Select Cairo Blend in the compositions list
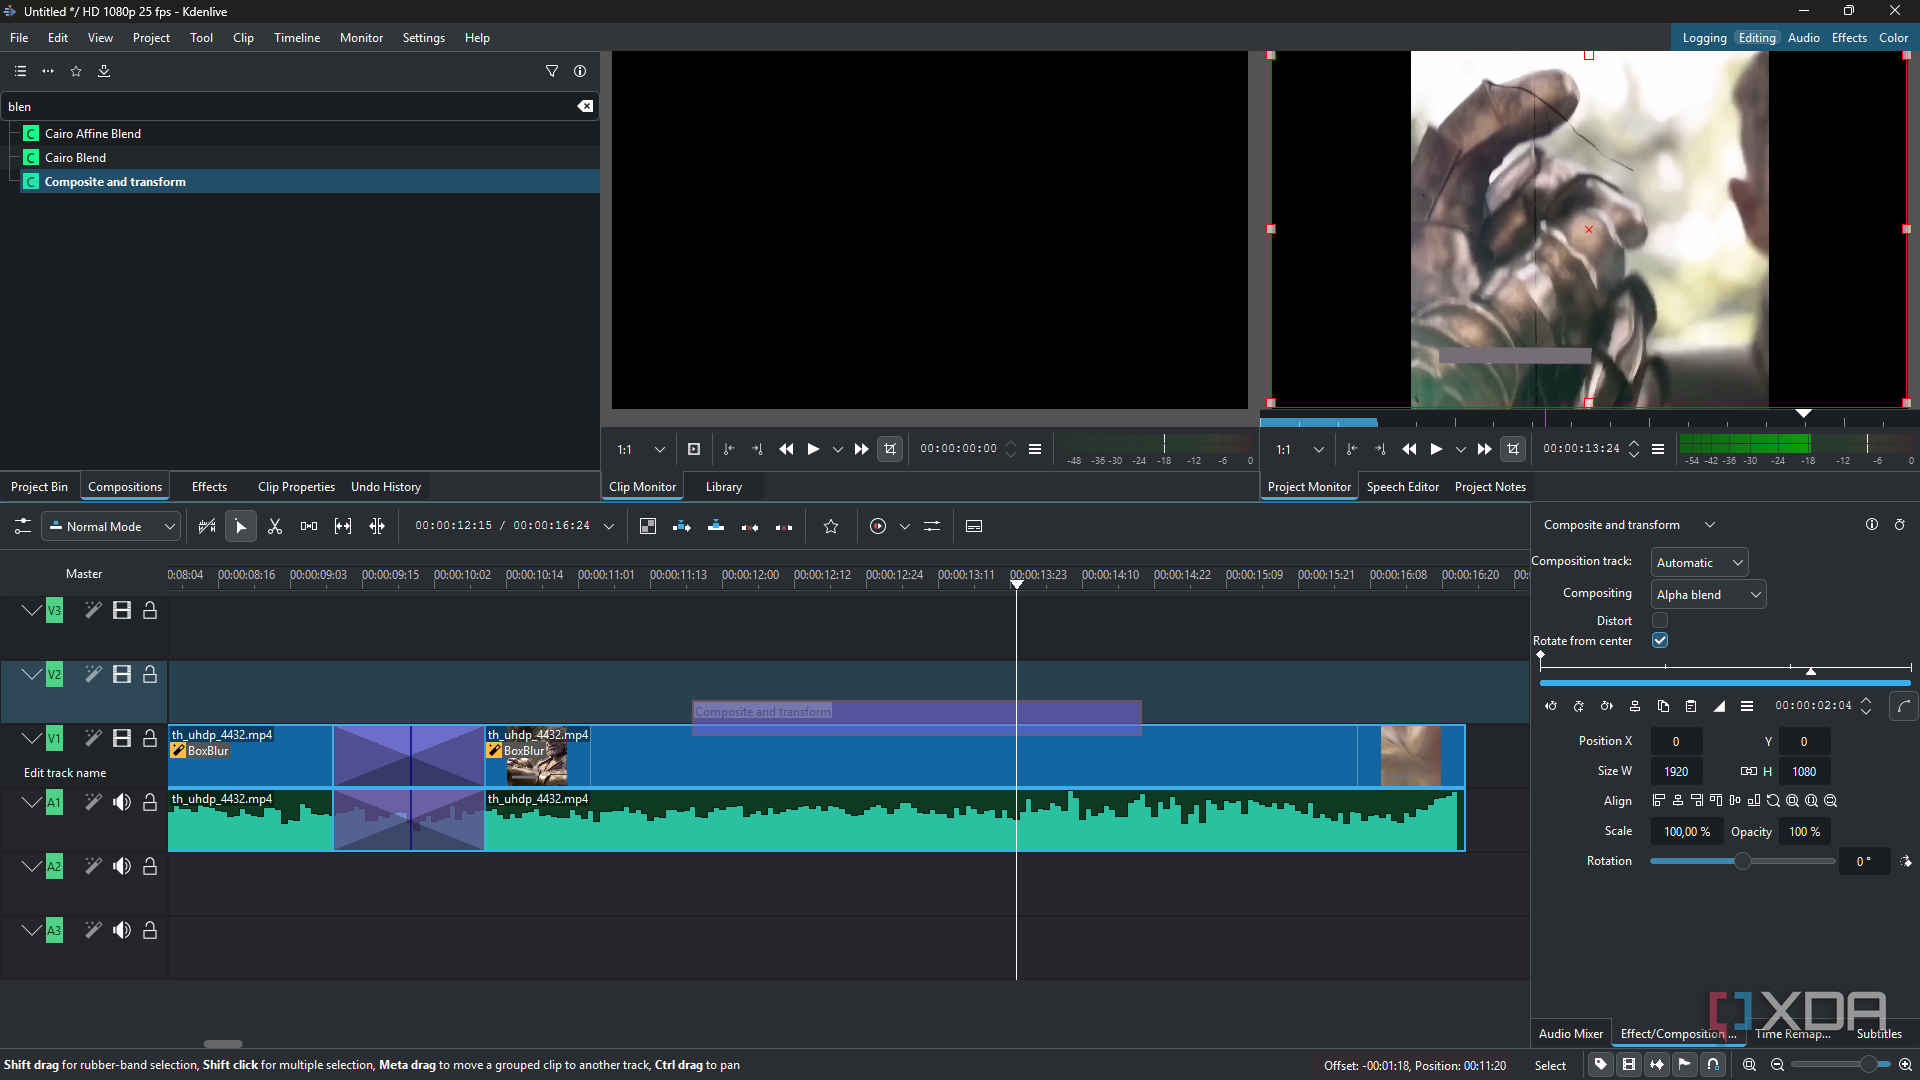 point(75,157)
